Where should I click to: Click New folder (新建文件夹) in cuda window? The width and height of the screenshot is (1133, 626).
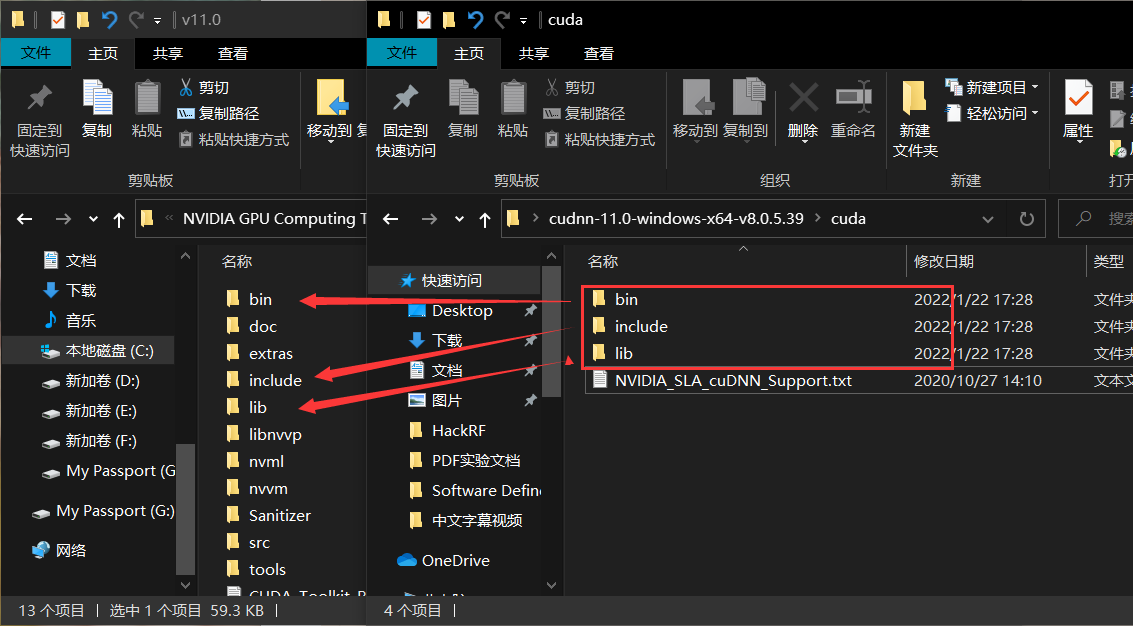pos(915,120)
